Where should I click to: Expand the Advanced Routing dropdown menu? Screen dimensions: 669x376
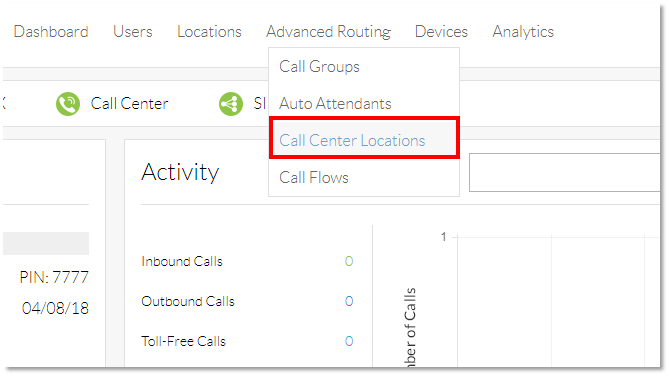click(329, 32)
